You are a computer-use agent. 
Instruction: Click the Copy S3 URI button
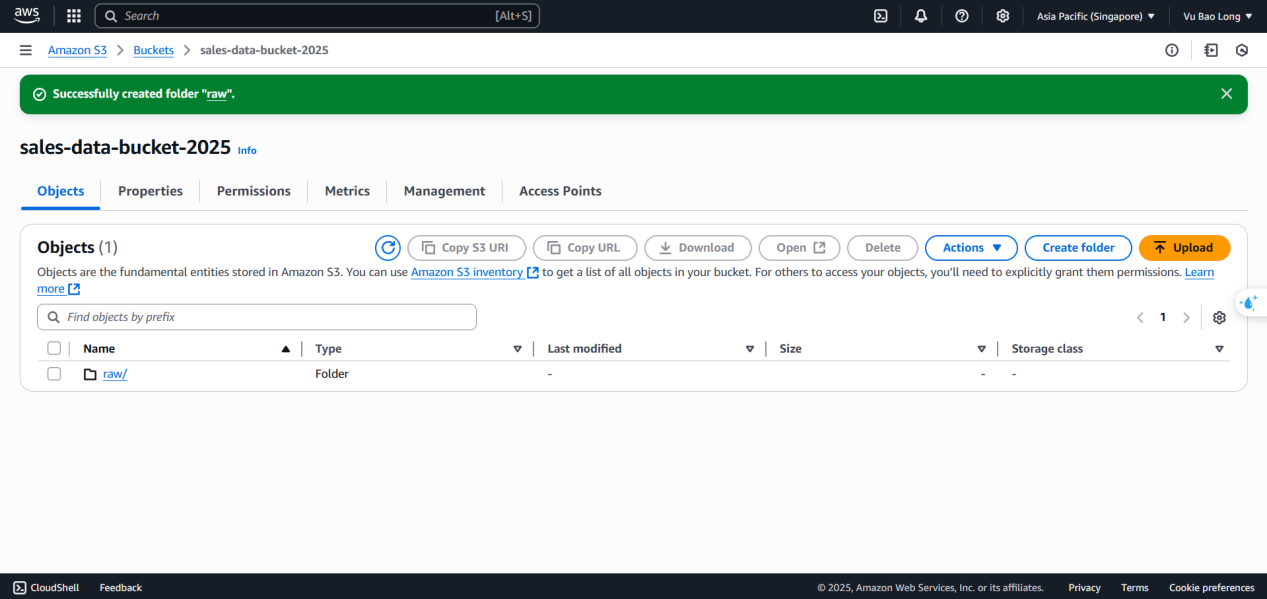pyautogui.click(x=465, y=248)
